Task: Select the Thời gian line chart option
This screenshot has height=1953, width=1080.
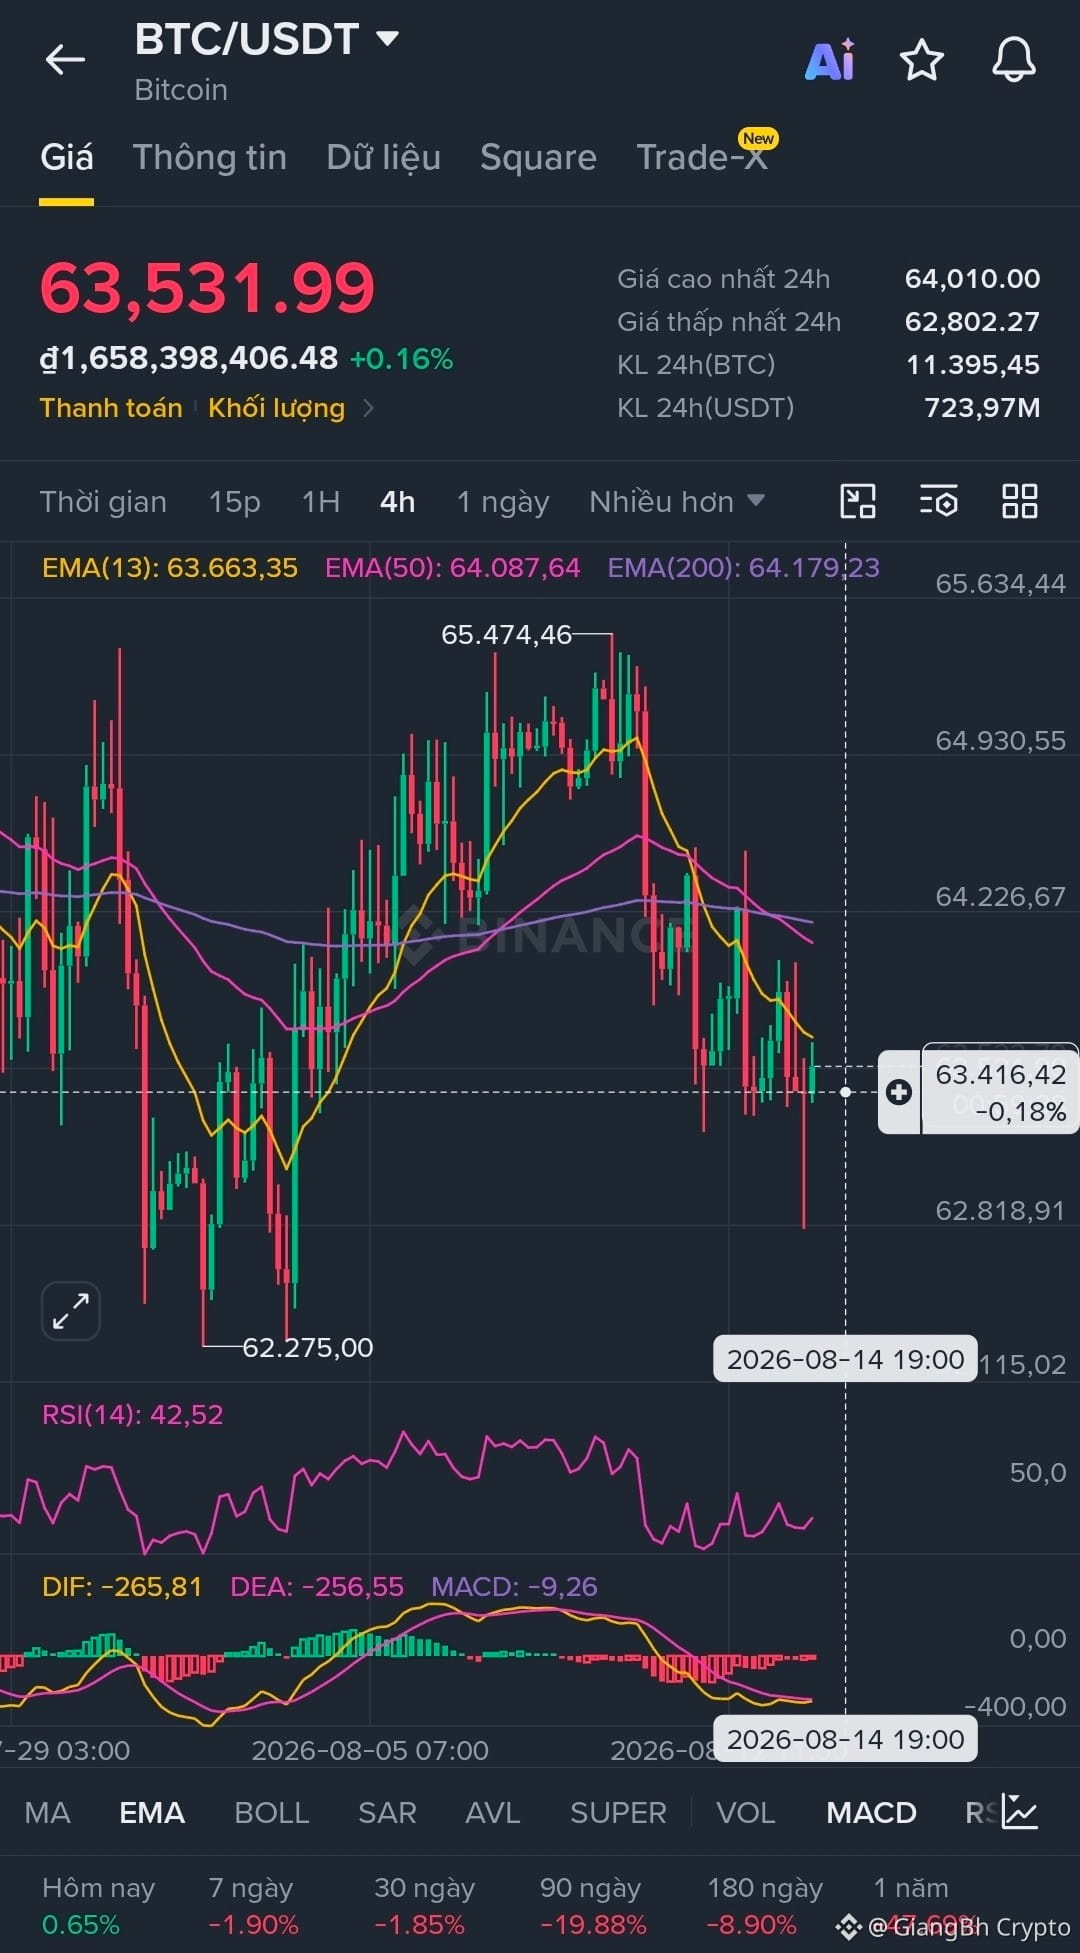Action: [103, 501]
